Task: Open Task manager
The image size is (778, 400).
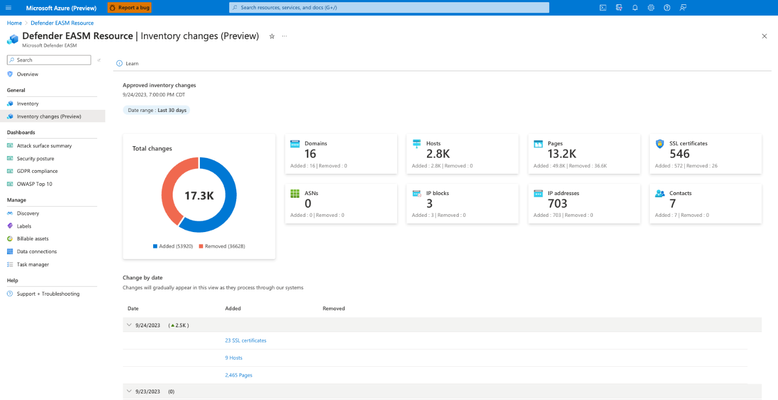Action: point(33,265)
